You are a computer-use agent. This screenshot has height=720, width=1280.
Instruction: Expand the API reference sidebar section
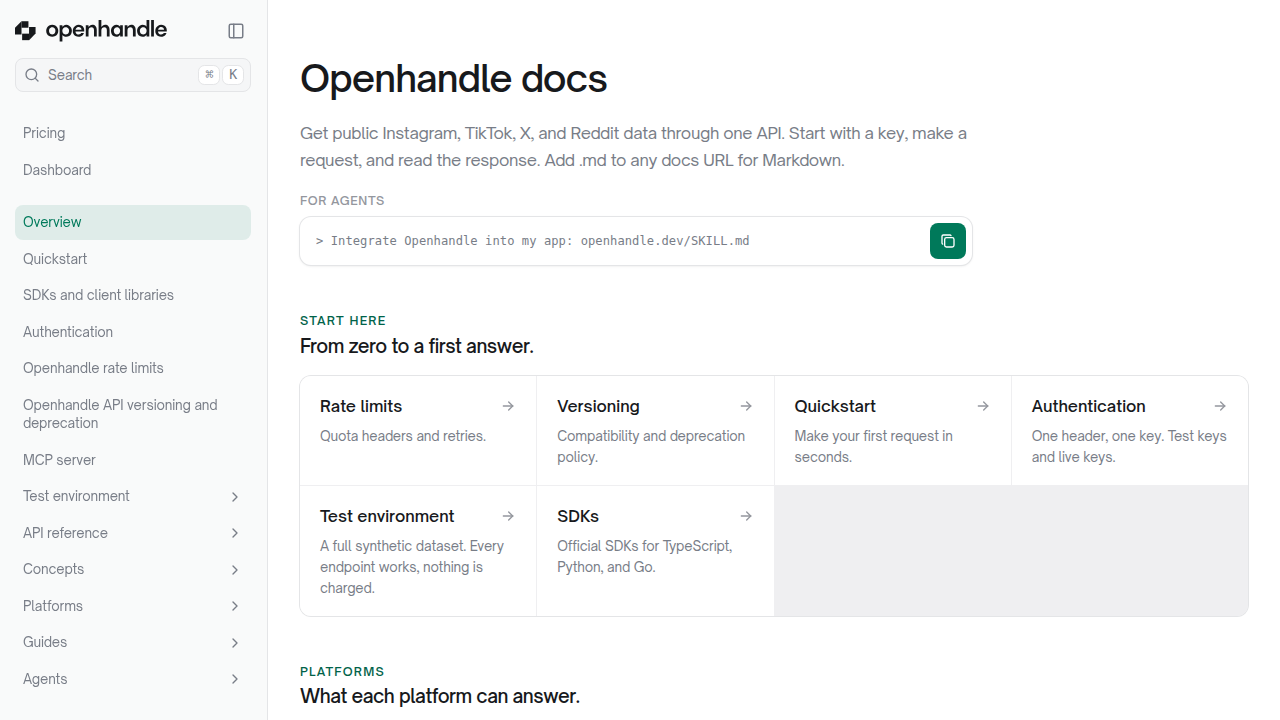coord(235,533)
